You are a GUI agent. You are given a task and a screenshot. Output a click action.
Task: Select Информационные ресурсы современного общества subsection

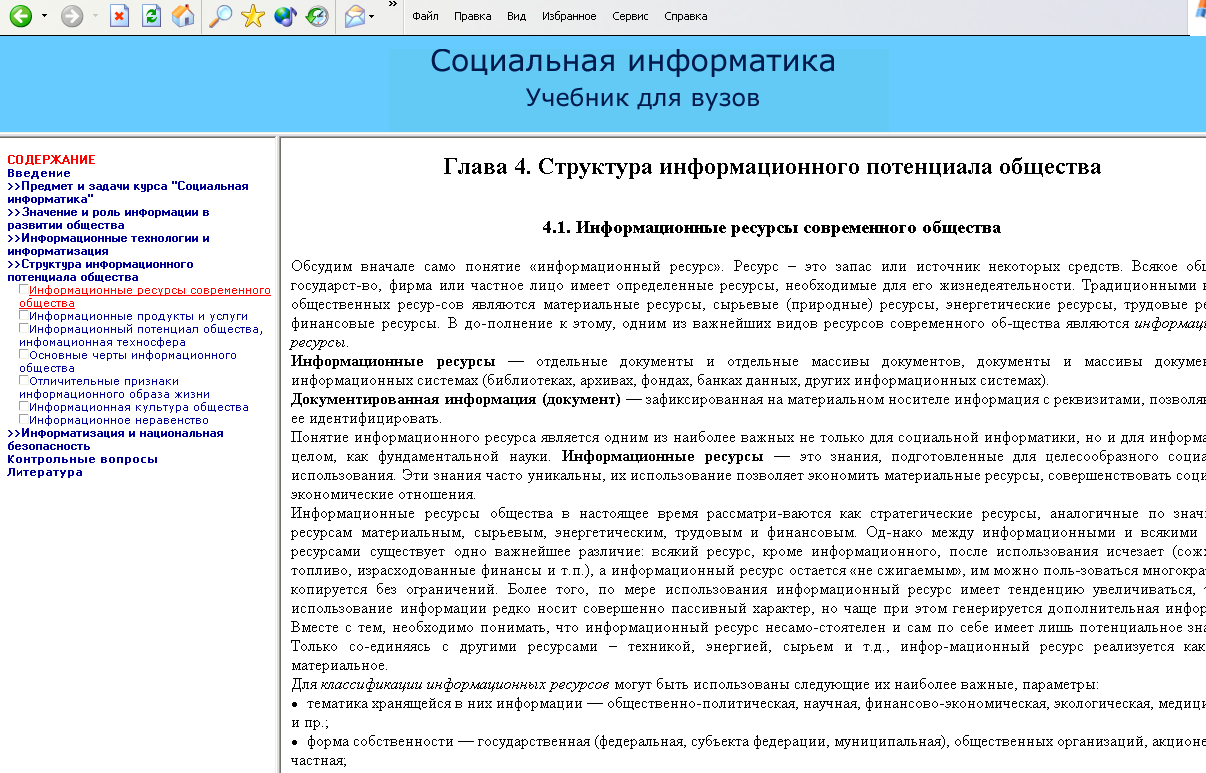coord(145,296)
